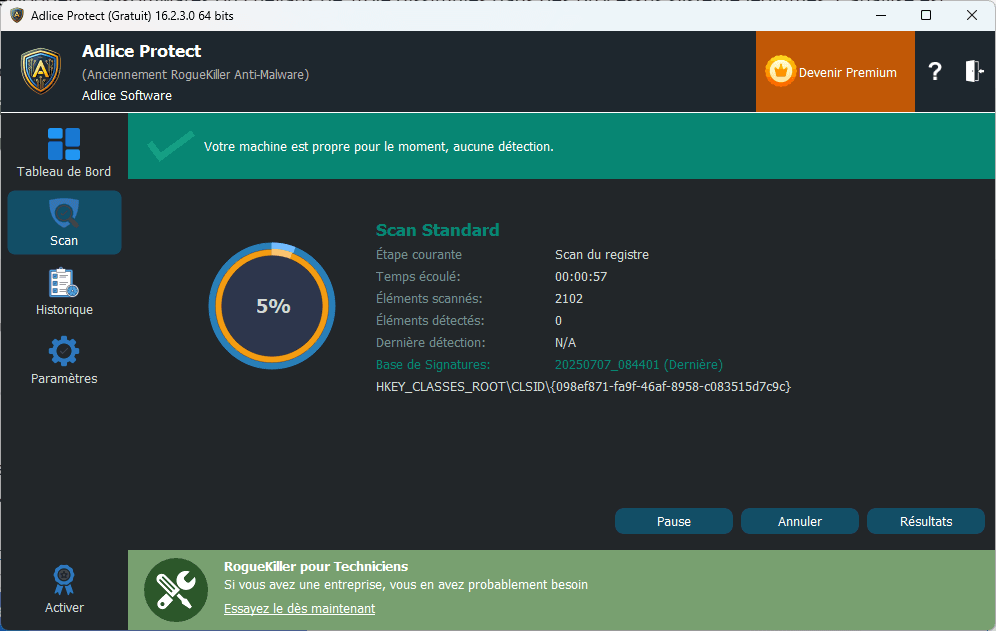Screen dimensions: 996x631
Task: Click the title bar Adlice app icon
Action: coord(17,15)
